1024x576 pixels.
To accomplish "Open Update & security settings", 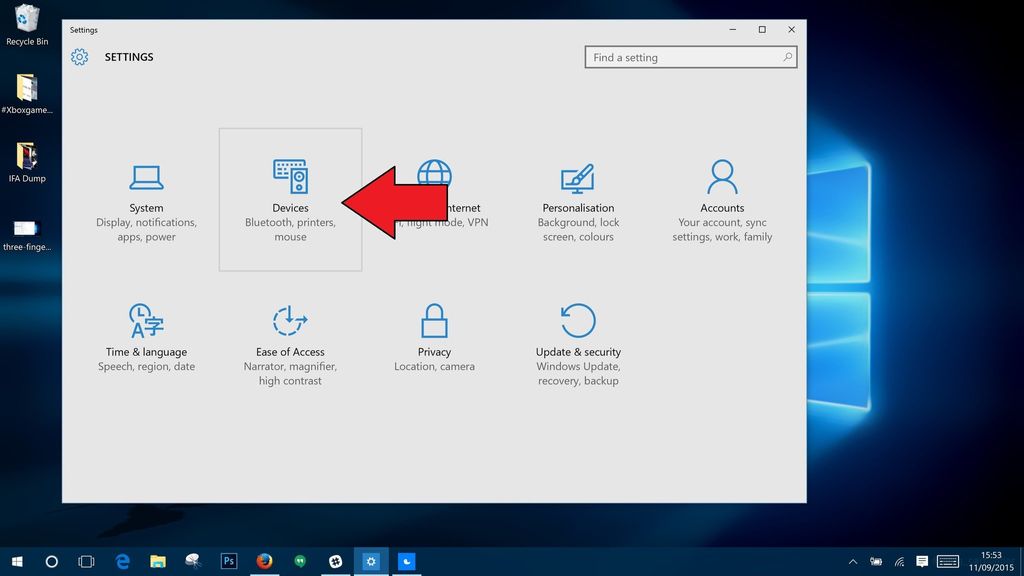I will coord(578,340).
